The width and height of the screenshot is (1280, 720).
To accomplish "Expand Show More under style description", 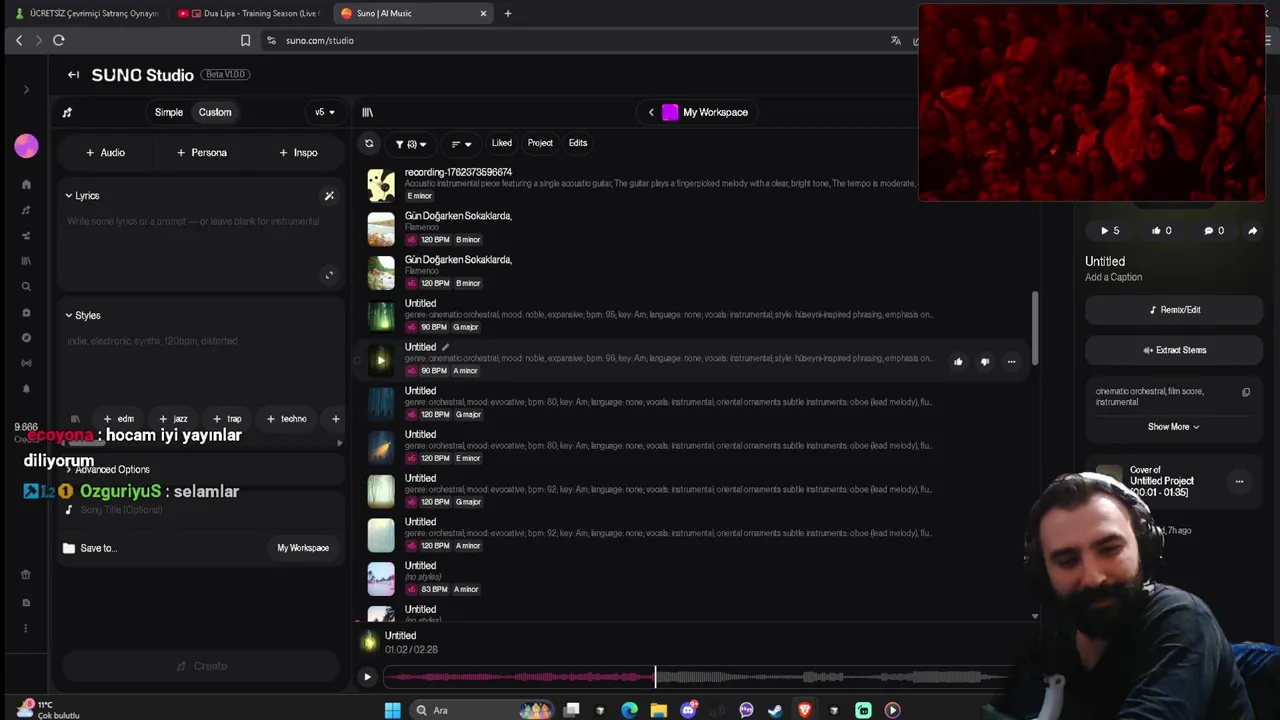I will pos(1173,427).
